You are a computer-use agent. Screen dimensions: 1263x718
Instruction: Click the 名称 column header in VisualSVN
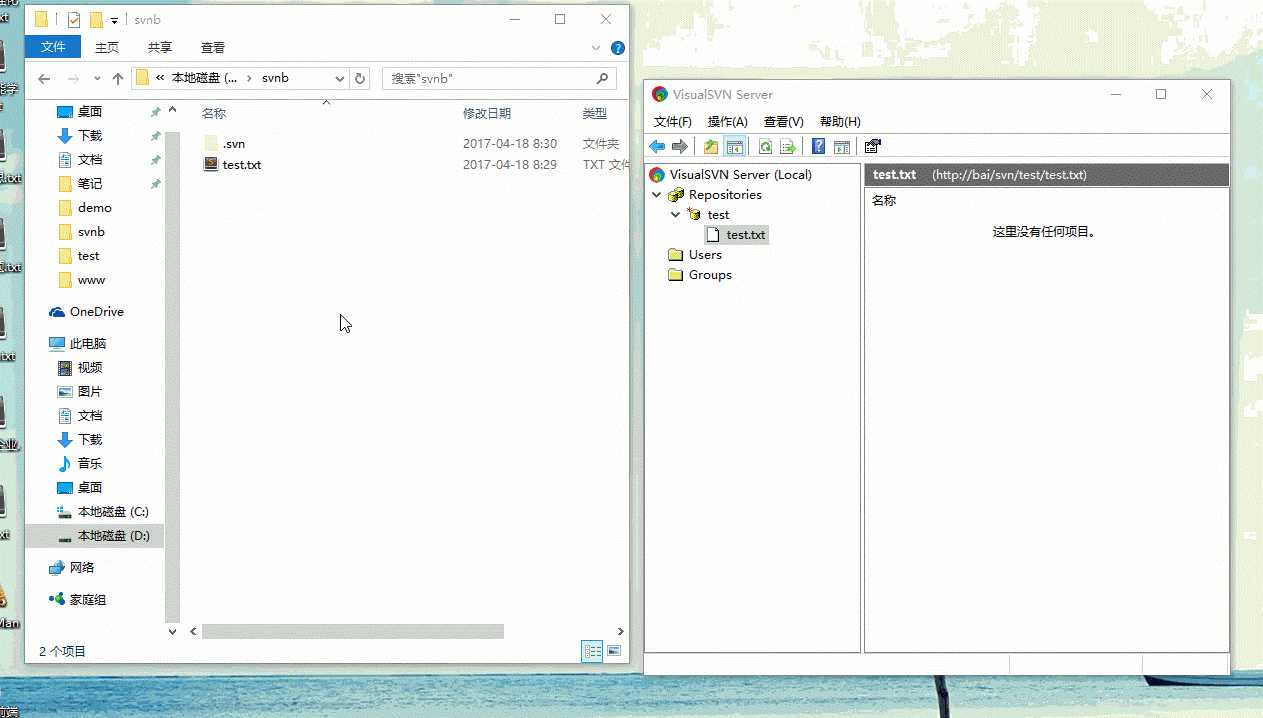[884, 200]
